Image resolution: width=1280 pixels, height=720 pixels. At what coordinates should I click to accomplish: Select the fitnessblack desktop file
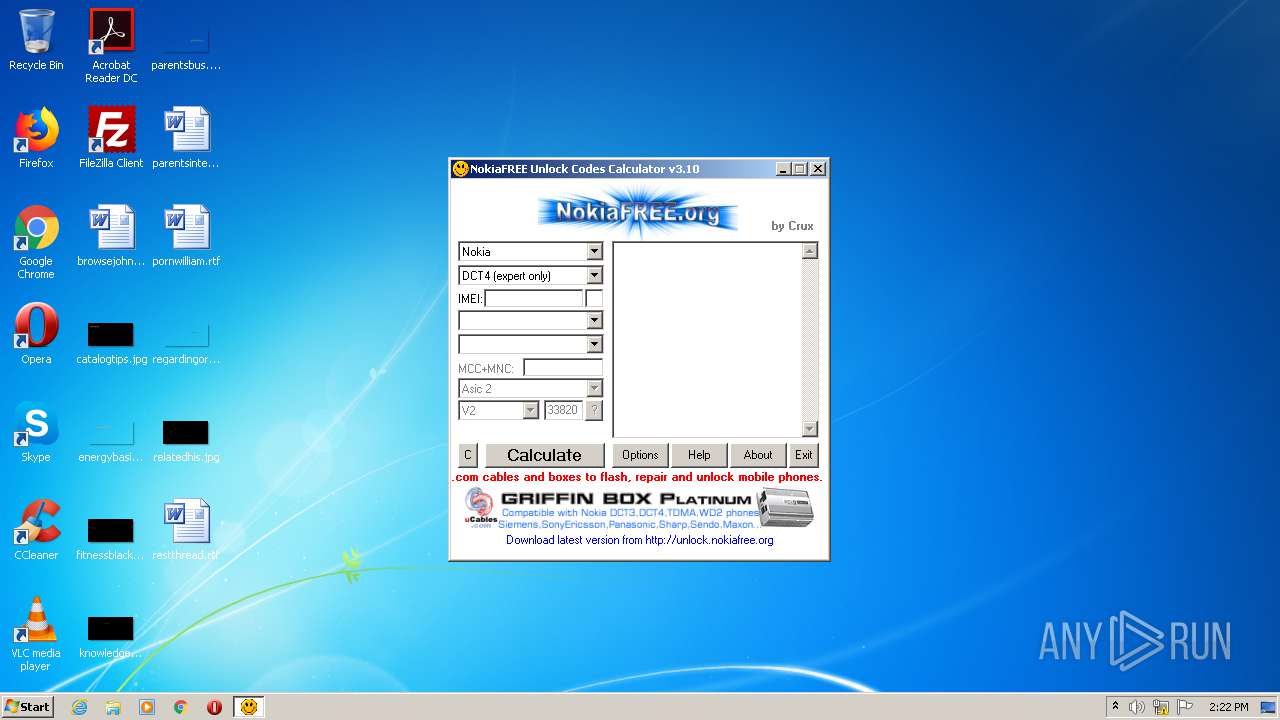111,538
